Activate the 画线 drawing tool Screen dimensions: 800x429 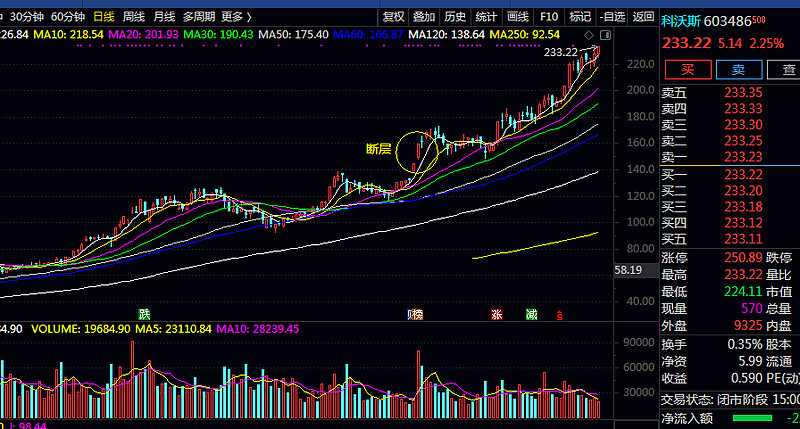click(x=518, y=17)
